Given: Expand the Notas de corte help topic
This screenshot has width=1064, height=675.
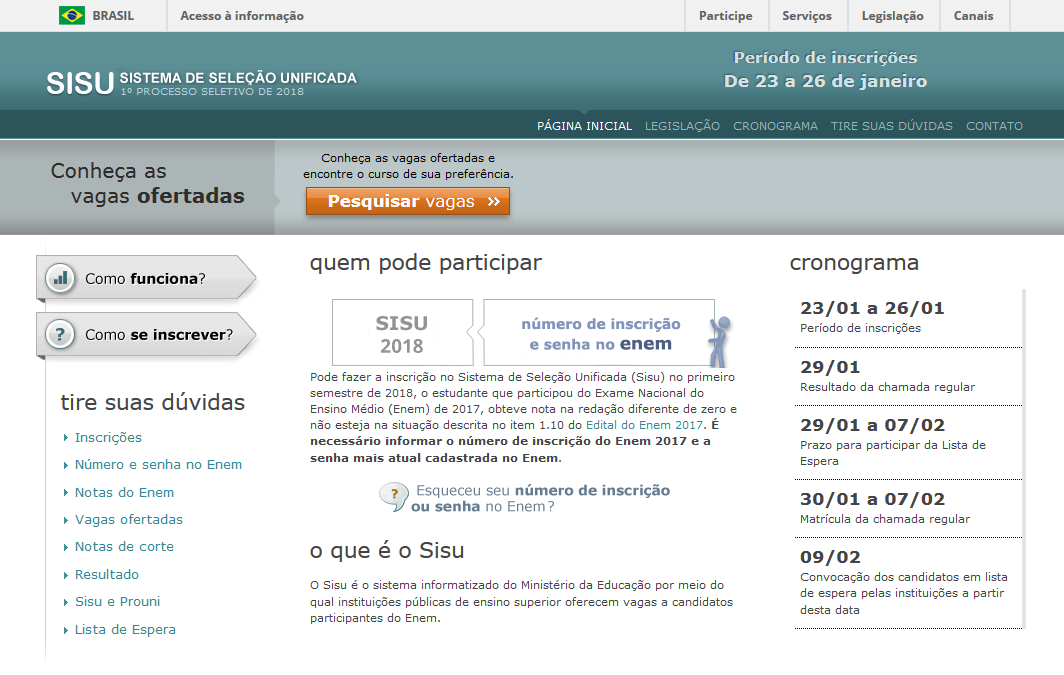Looking at the screenshot, I should tap(124, 547).
